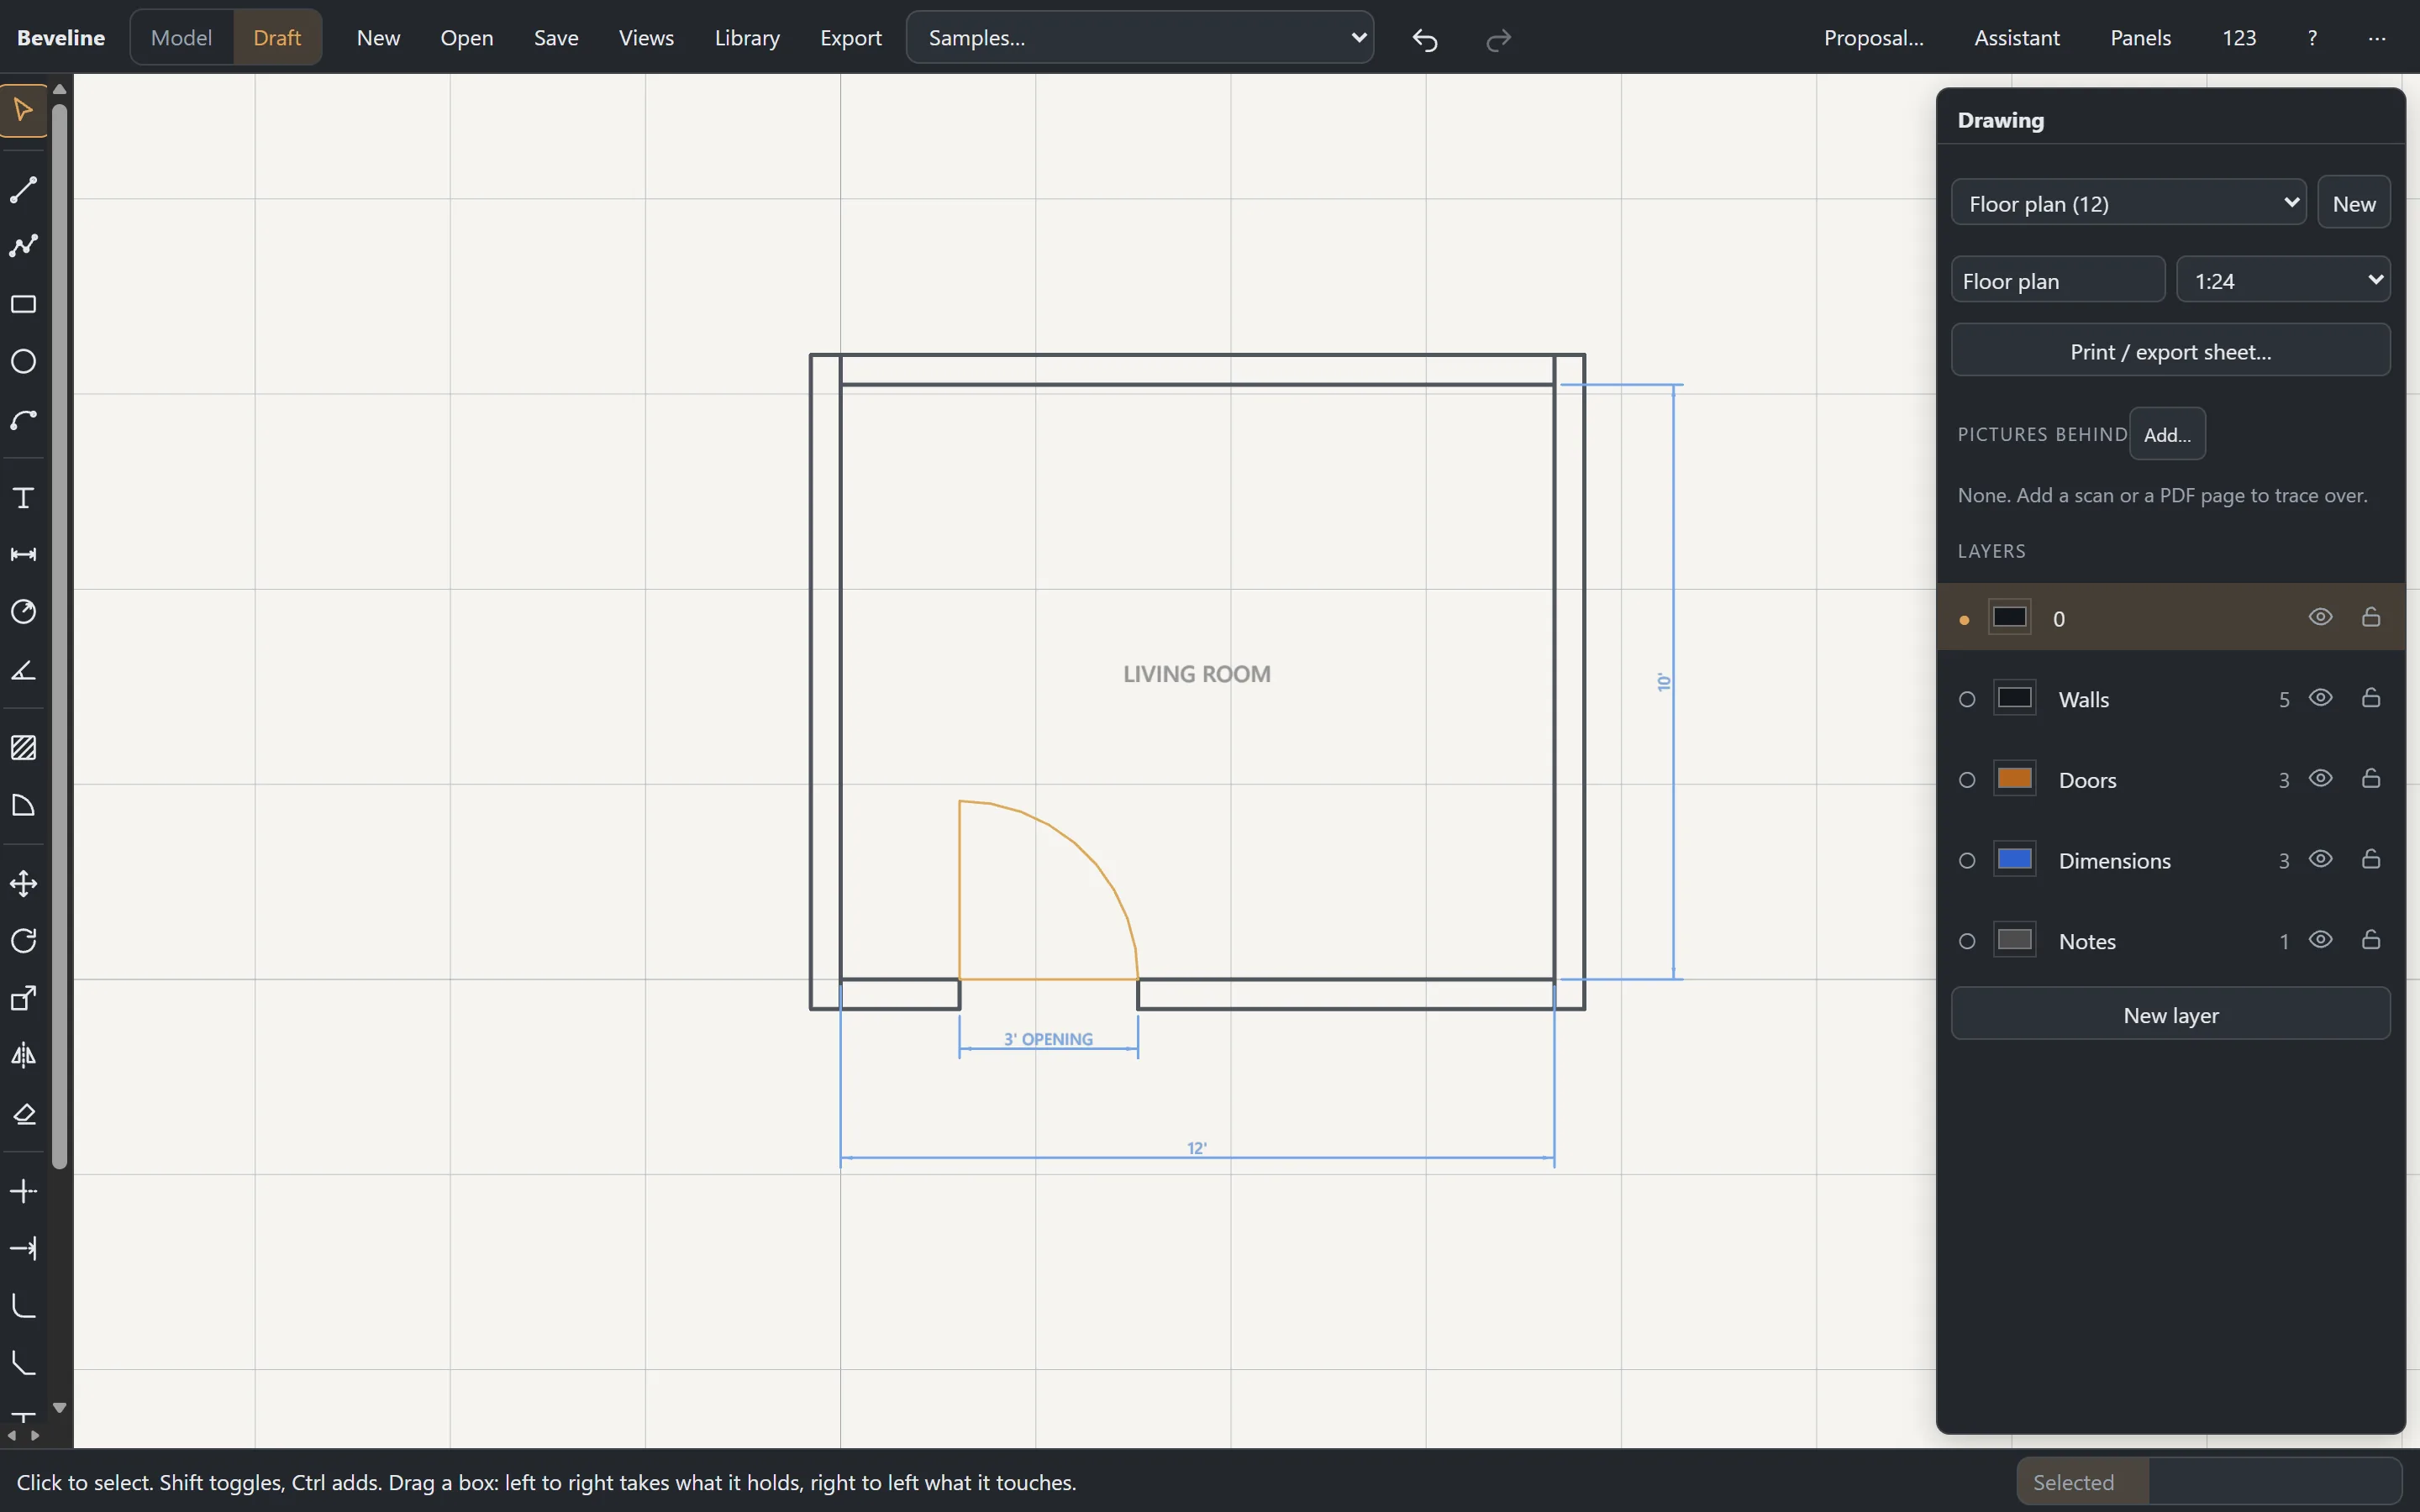2420x1512 pixels.
Task: Click the New layer button
Action: click(x=2170, y=1015)
